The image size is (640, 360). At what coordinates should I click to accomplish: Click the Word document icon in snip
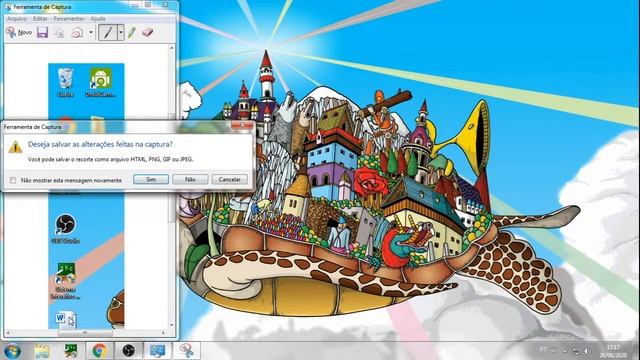[x=65, y=319]
